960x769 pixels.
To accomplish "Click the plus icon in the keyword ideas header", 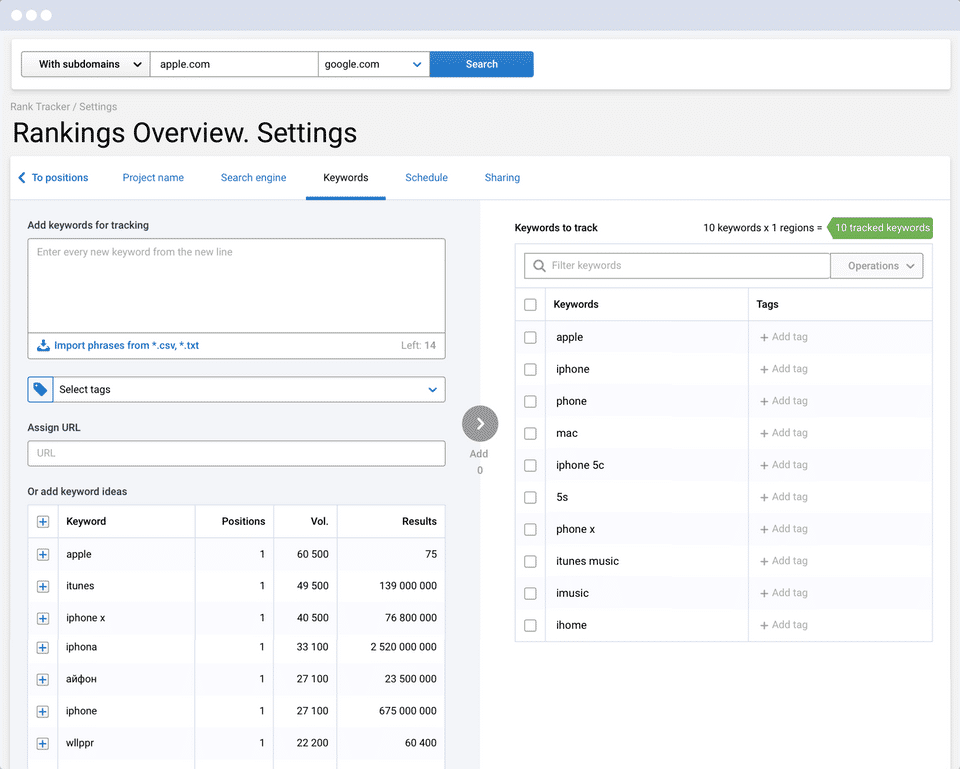I will click(43, 522).
